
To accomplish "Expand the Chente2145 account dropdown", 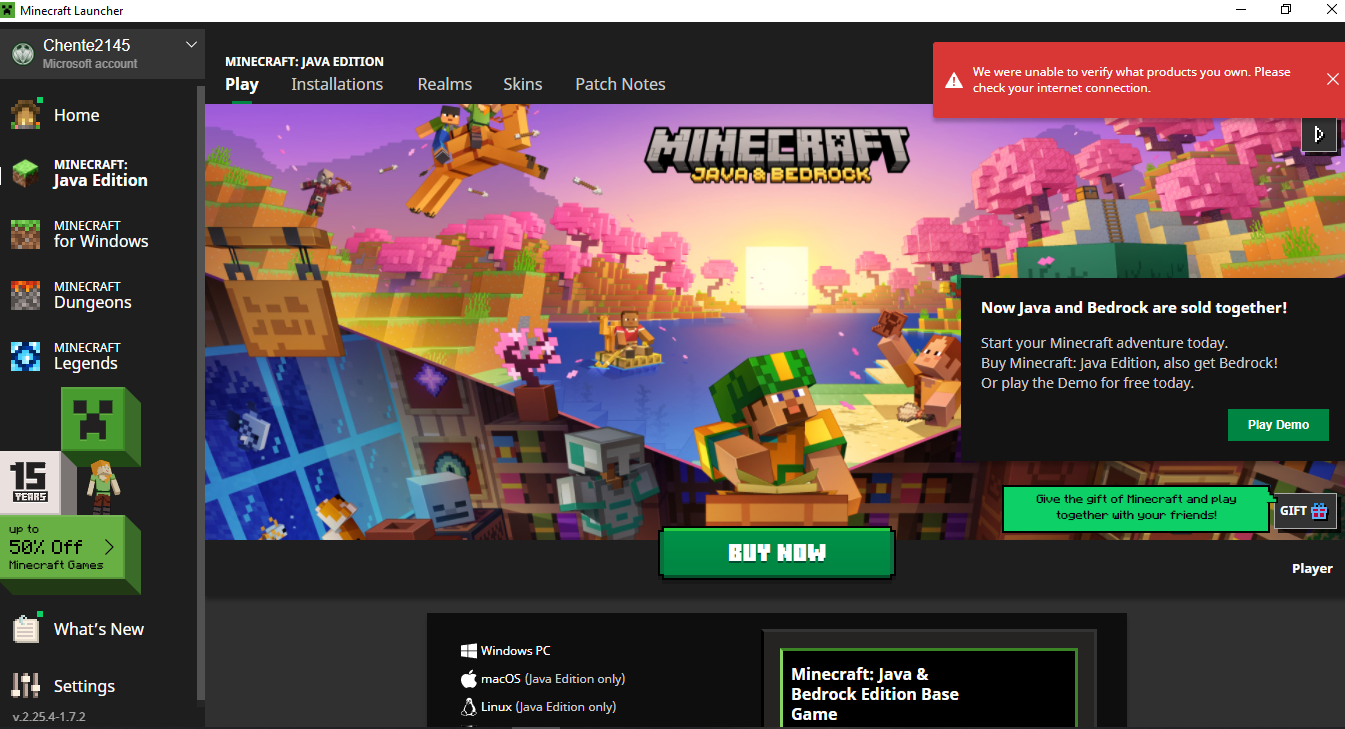I will 192,45.
